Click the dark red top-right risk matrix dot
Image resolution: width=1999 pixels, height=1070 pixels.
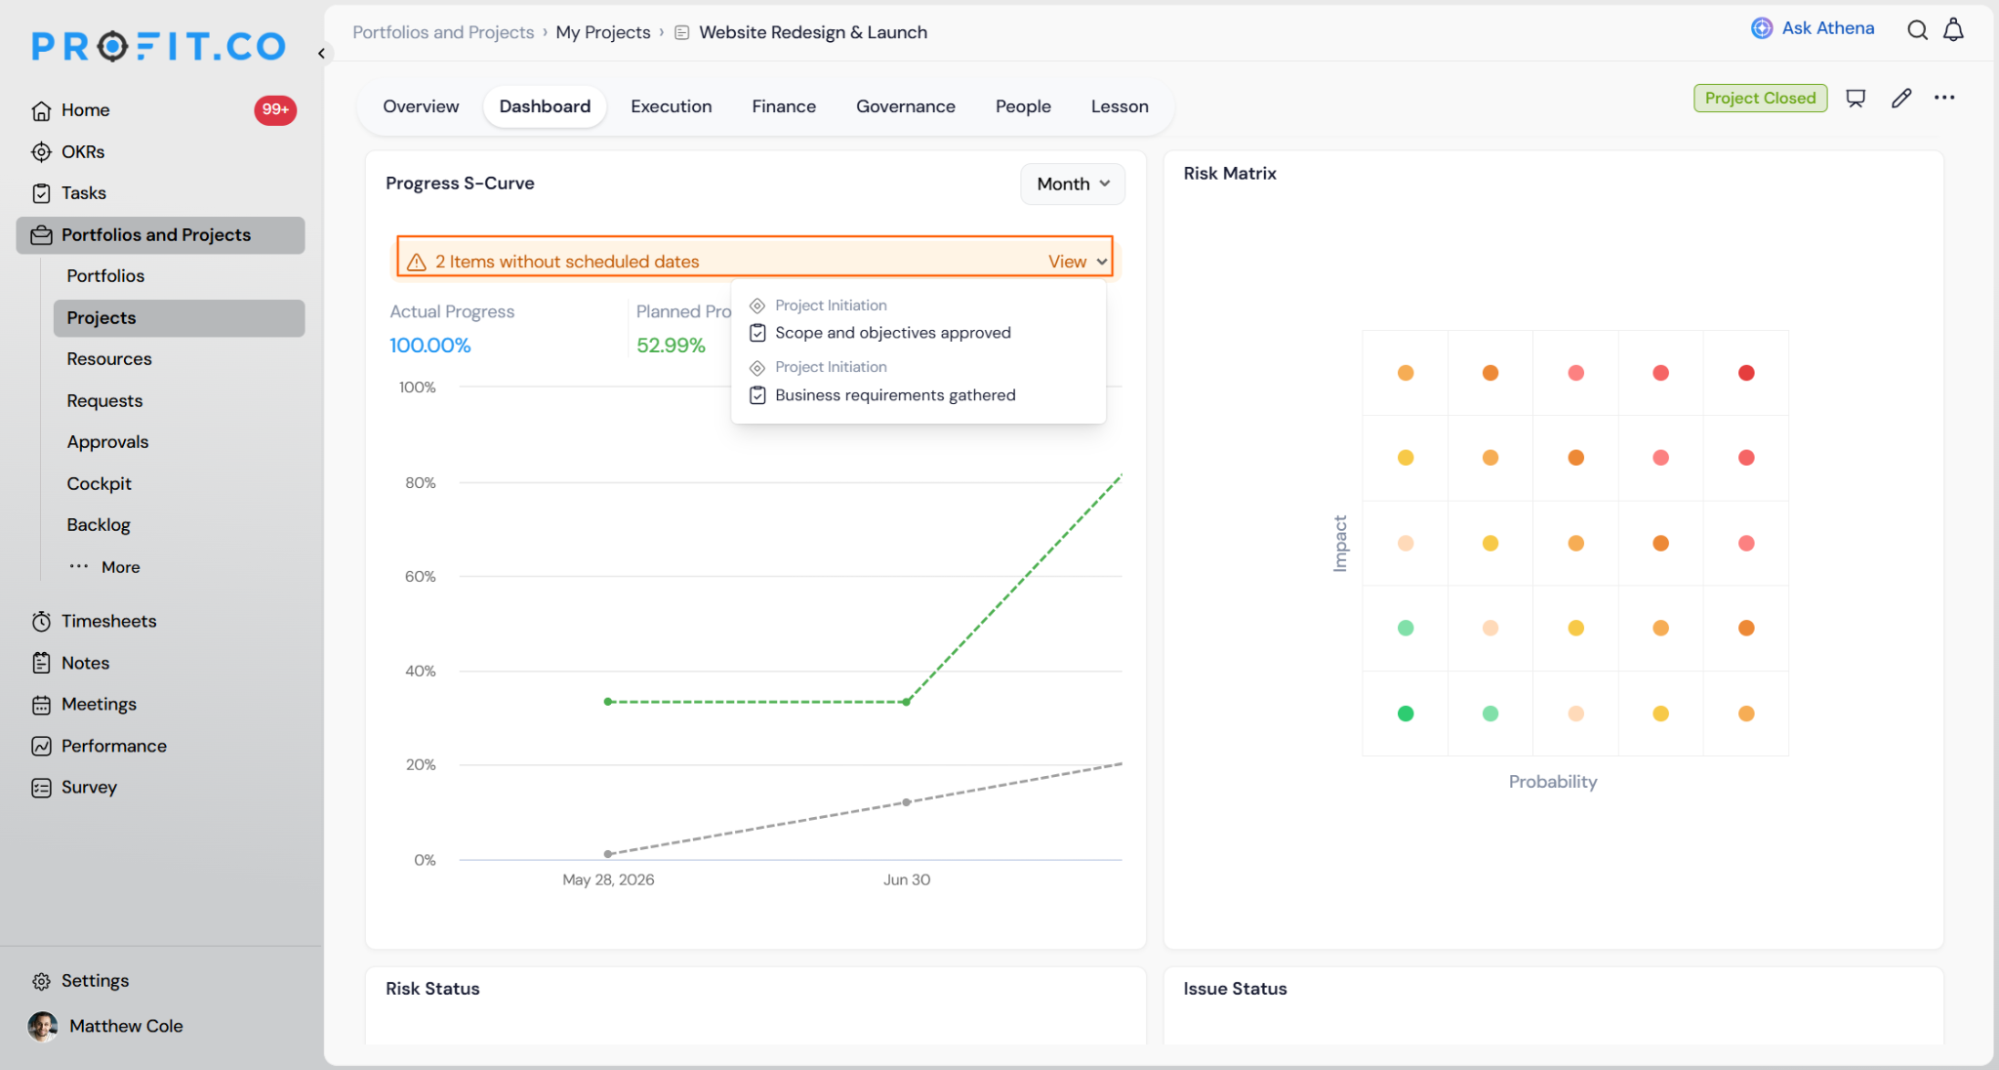pos(1746,373)
